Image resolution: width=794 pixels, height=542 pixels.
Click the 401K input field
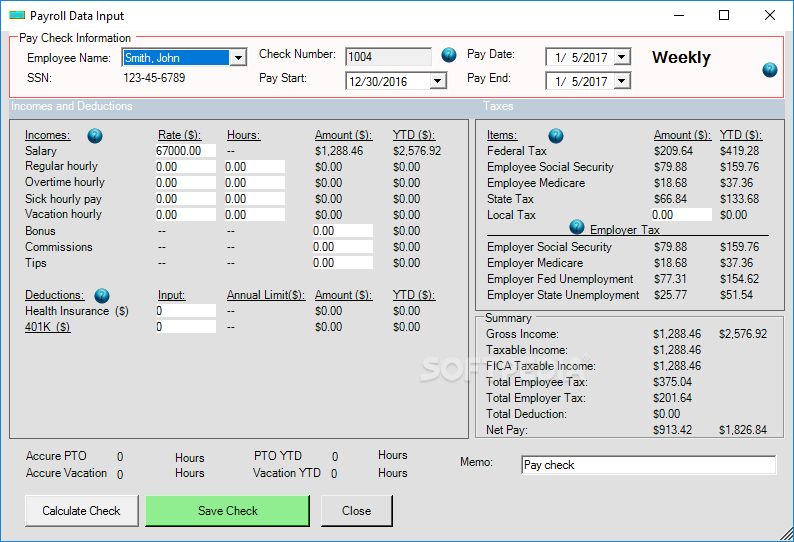point(186,327)
